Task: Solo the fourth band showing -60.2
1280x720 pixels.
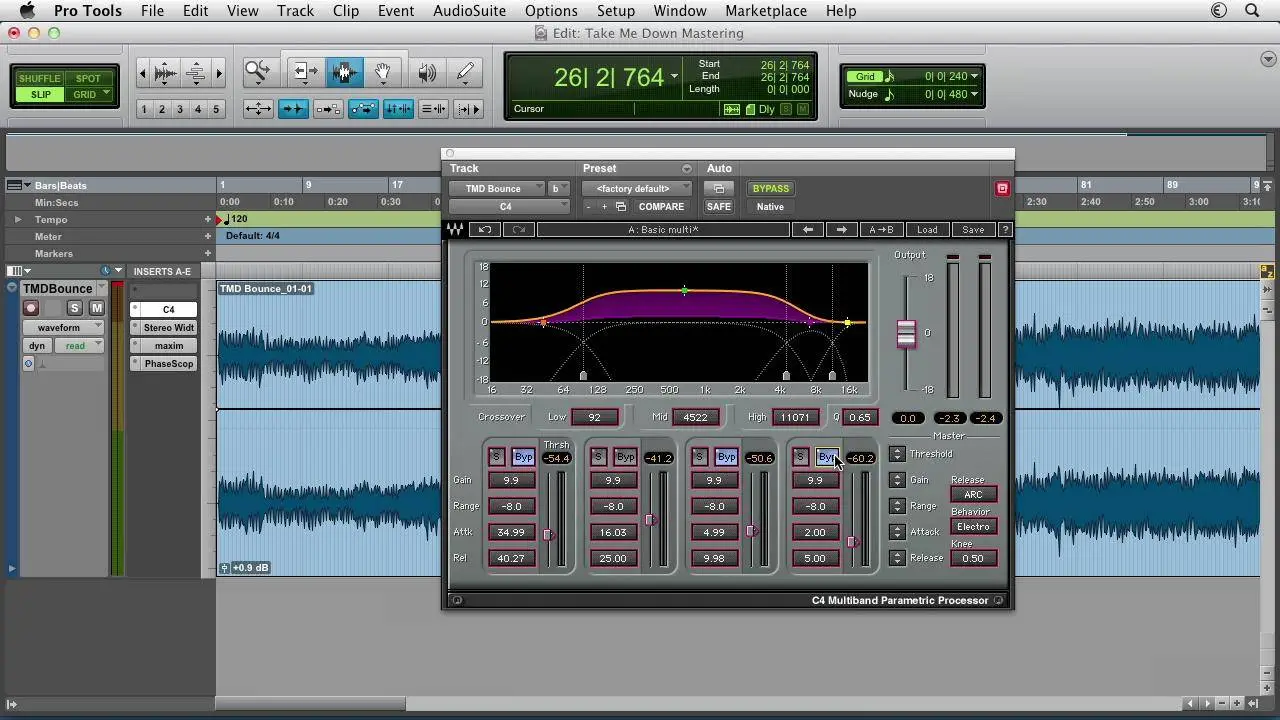Action: (800, 457)
